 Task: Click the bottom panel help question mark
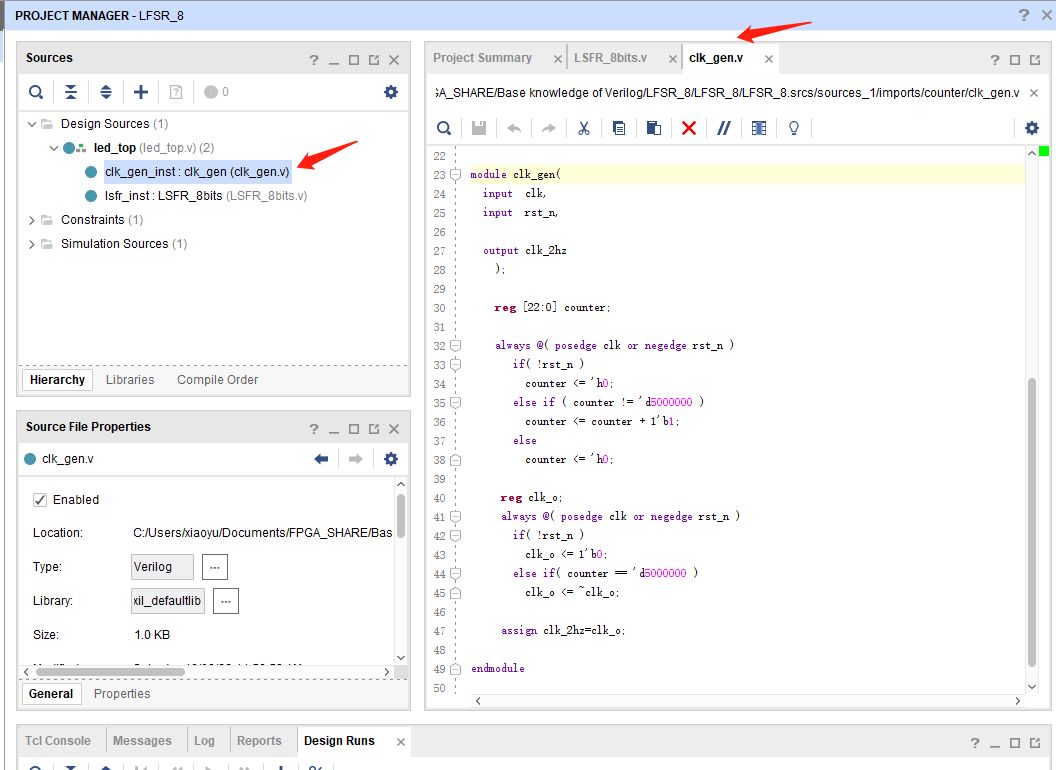click(x=975, y=742)
